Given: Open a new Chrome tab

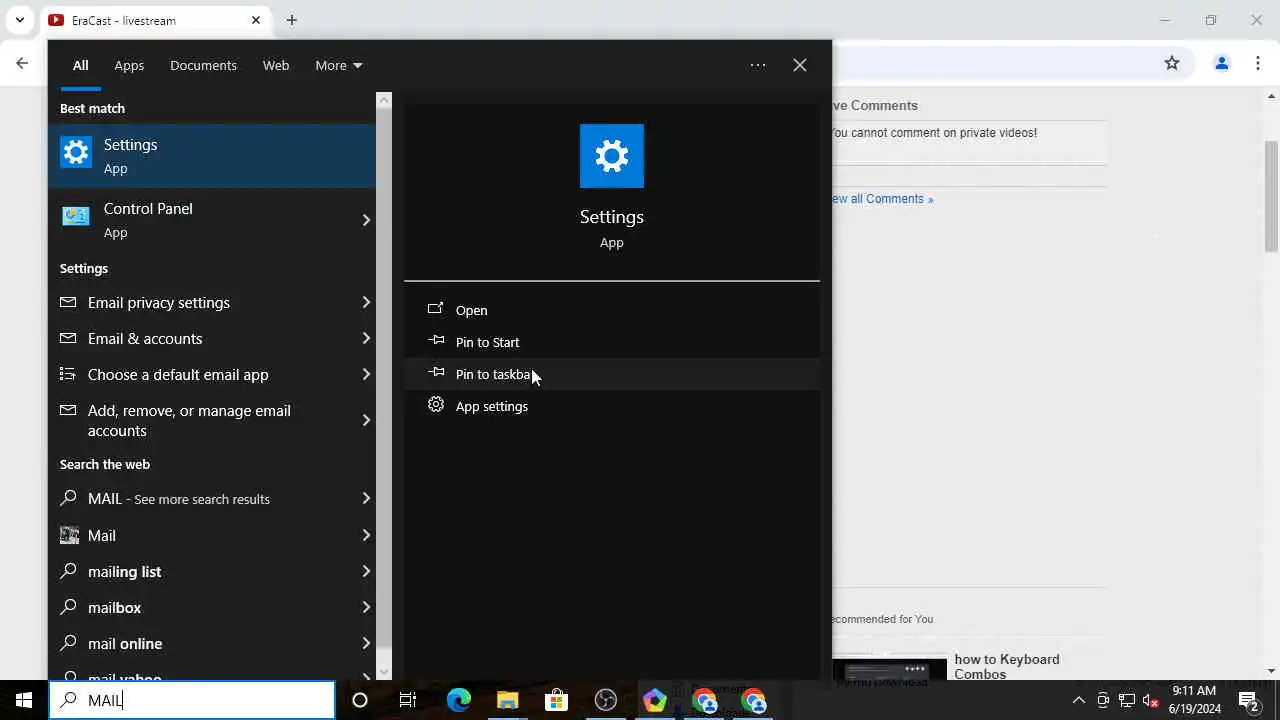Looking at the screenshot, I should 291,20.
